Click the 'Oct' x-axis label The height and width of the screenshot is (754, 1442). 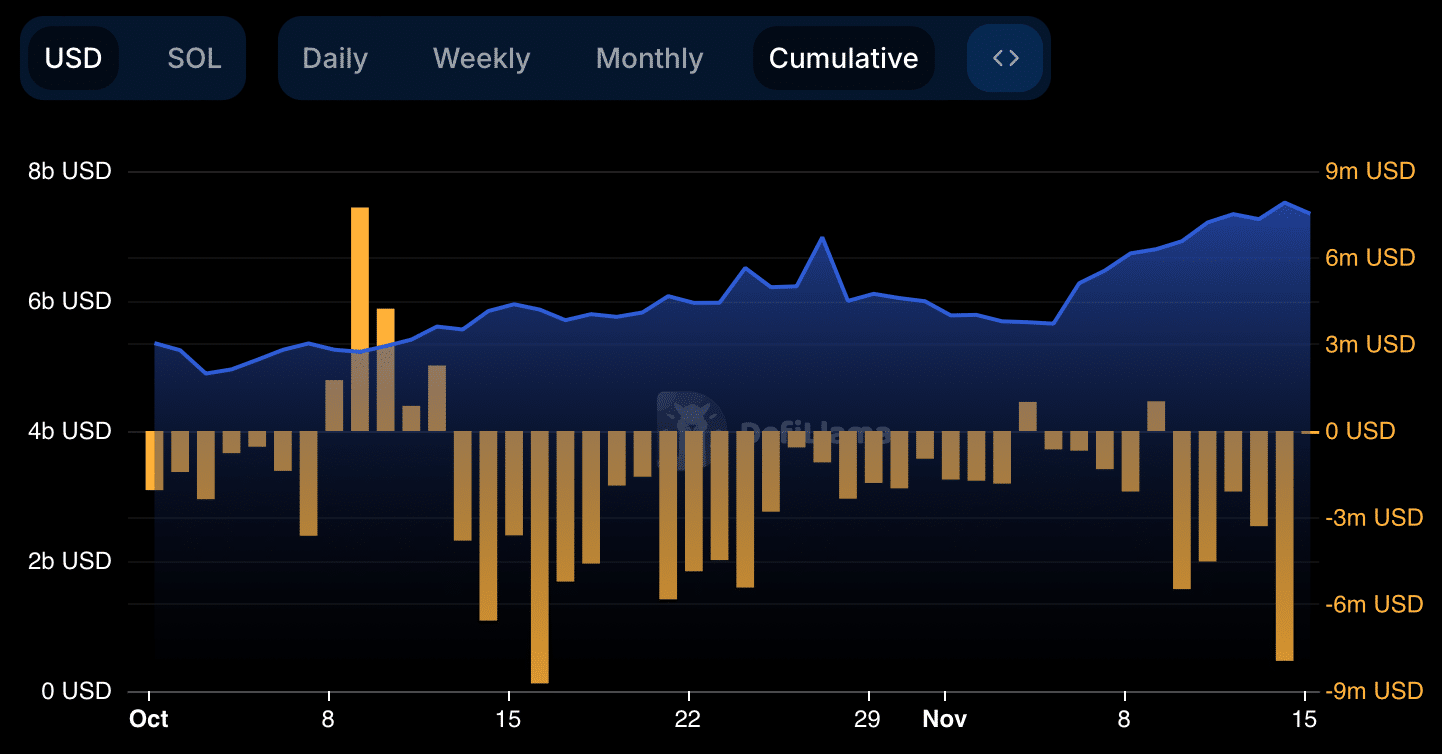(149, 719)
